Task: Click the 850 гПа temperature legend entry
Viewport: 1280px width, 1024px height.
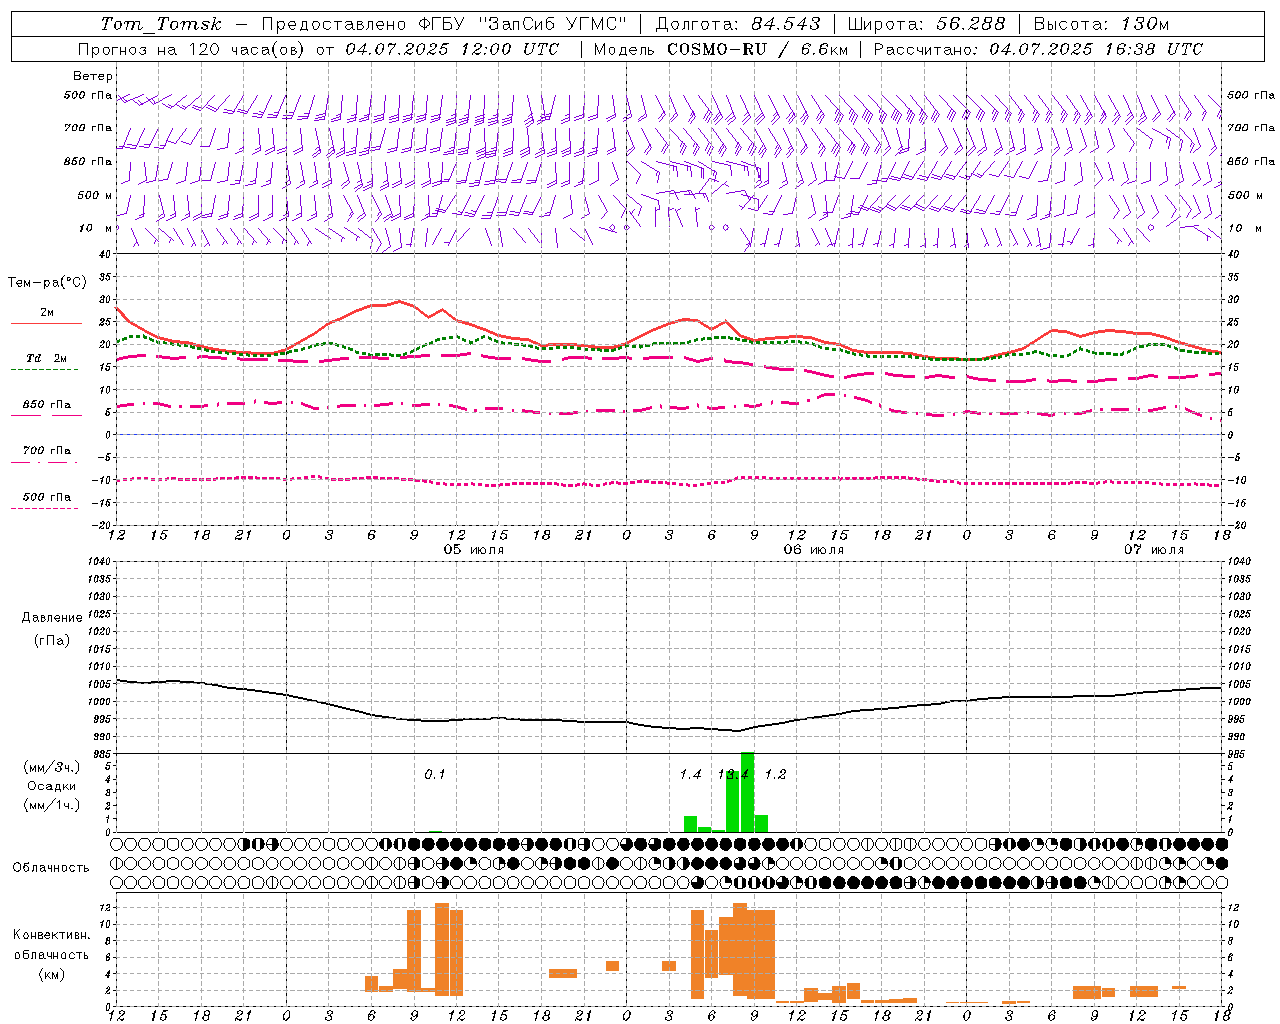Action: pos(47,405)
